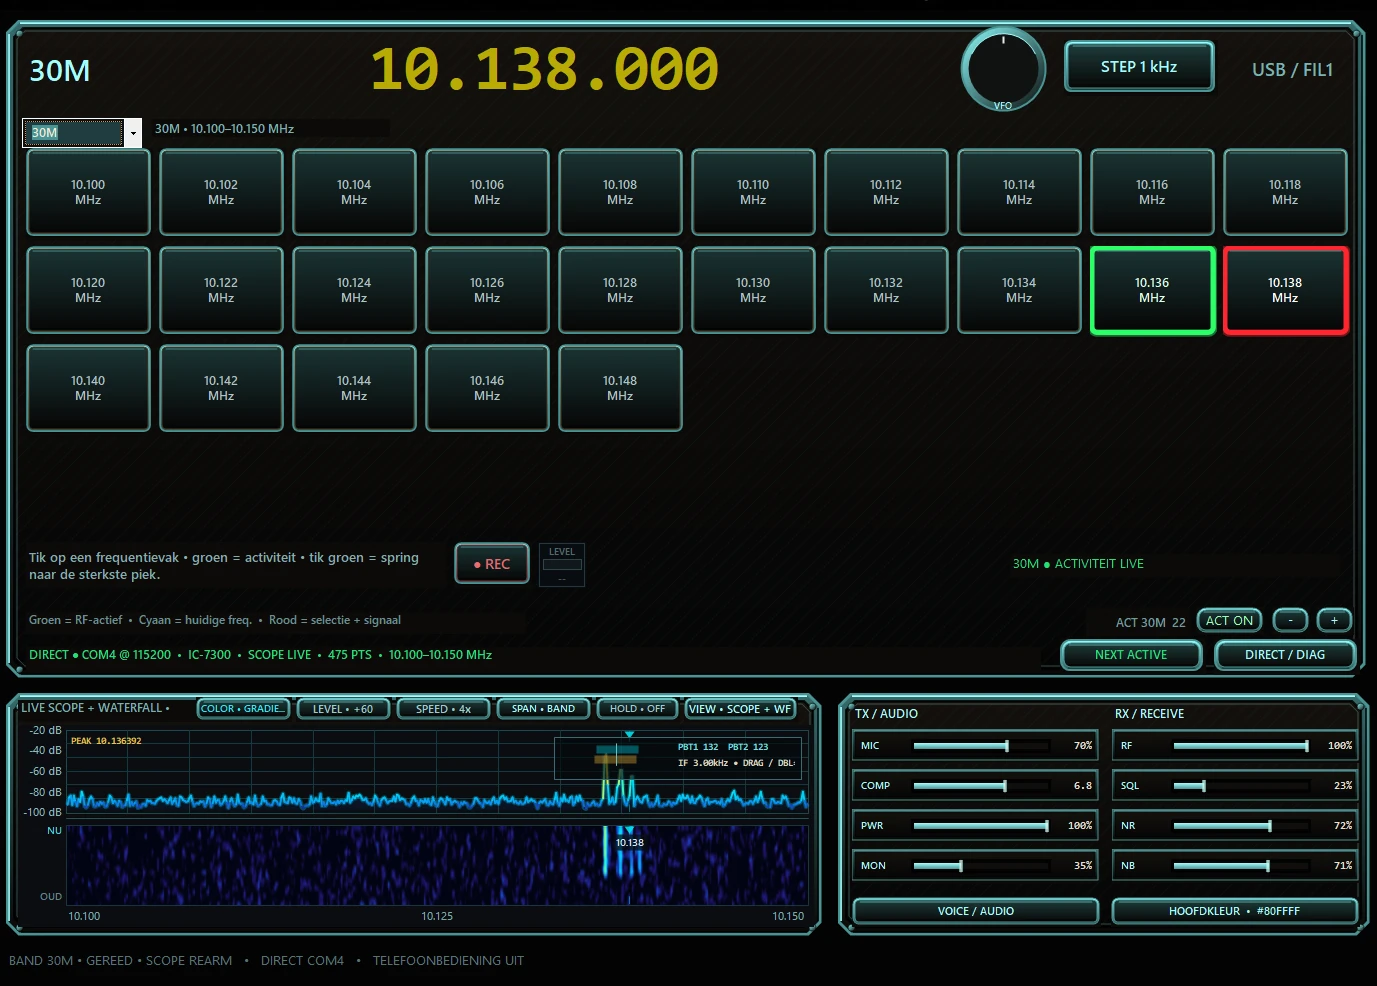Tune to the 10.136 MHz green tile

[x=1152, y=290]
